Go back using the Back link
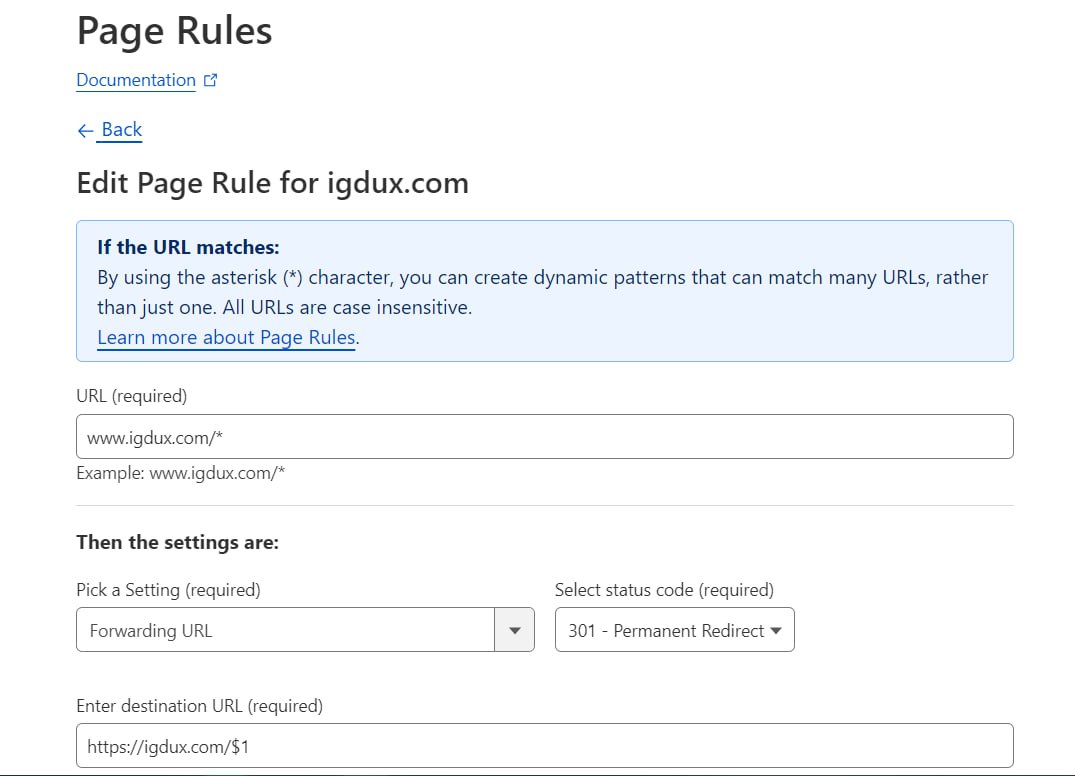Viewport: 1075px width, 776px height. [121, 130]
